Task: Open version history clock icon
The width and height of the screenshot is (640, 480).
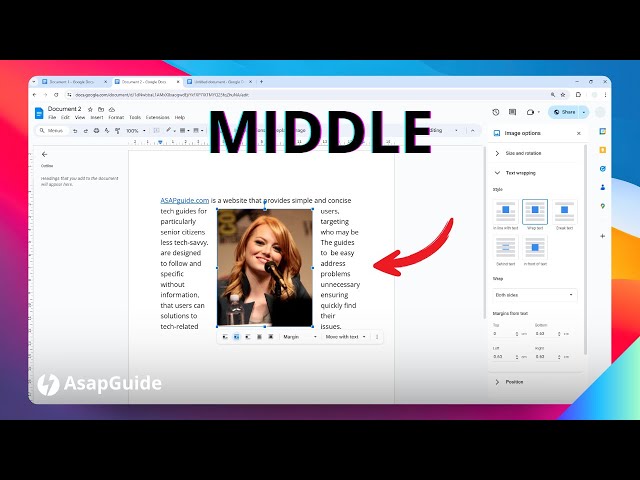Action: pos(496,112)
